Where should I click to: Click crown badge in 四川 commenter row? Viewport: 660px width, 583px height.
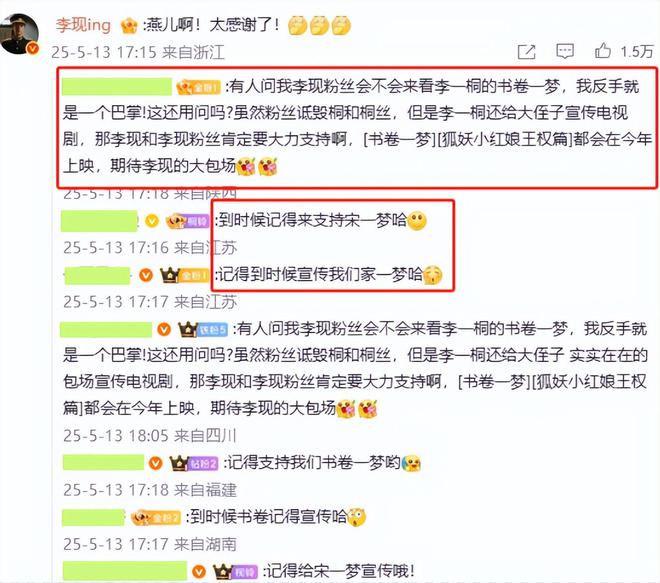[x=188, y=329]
